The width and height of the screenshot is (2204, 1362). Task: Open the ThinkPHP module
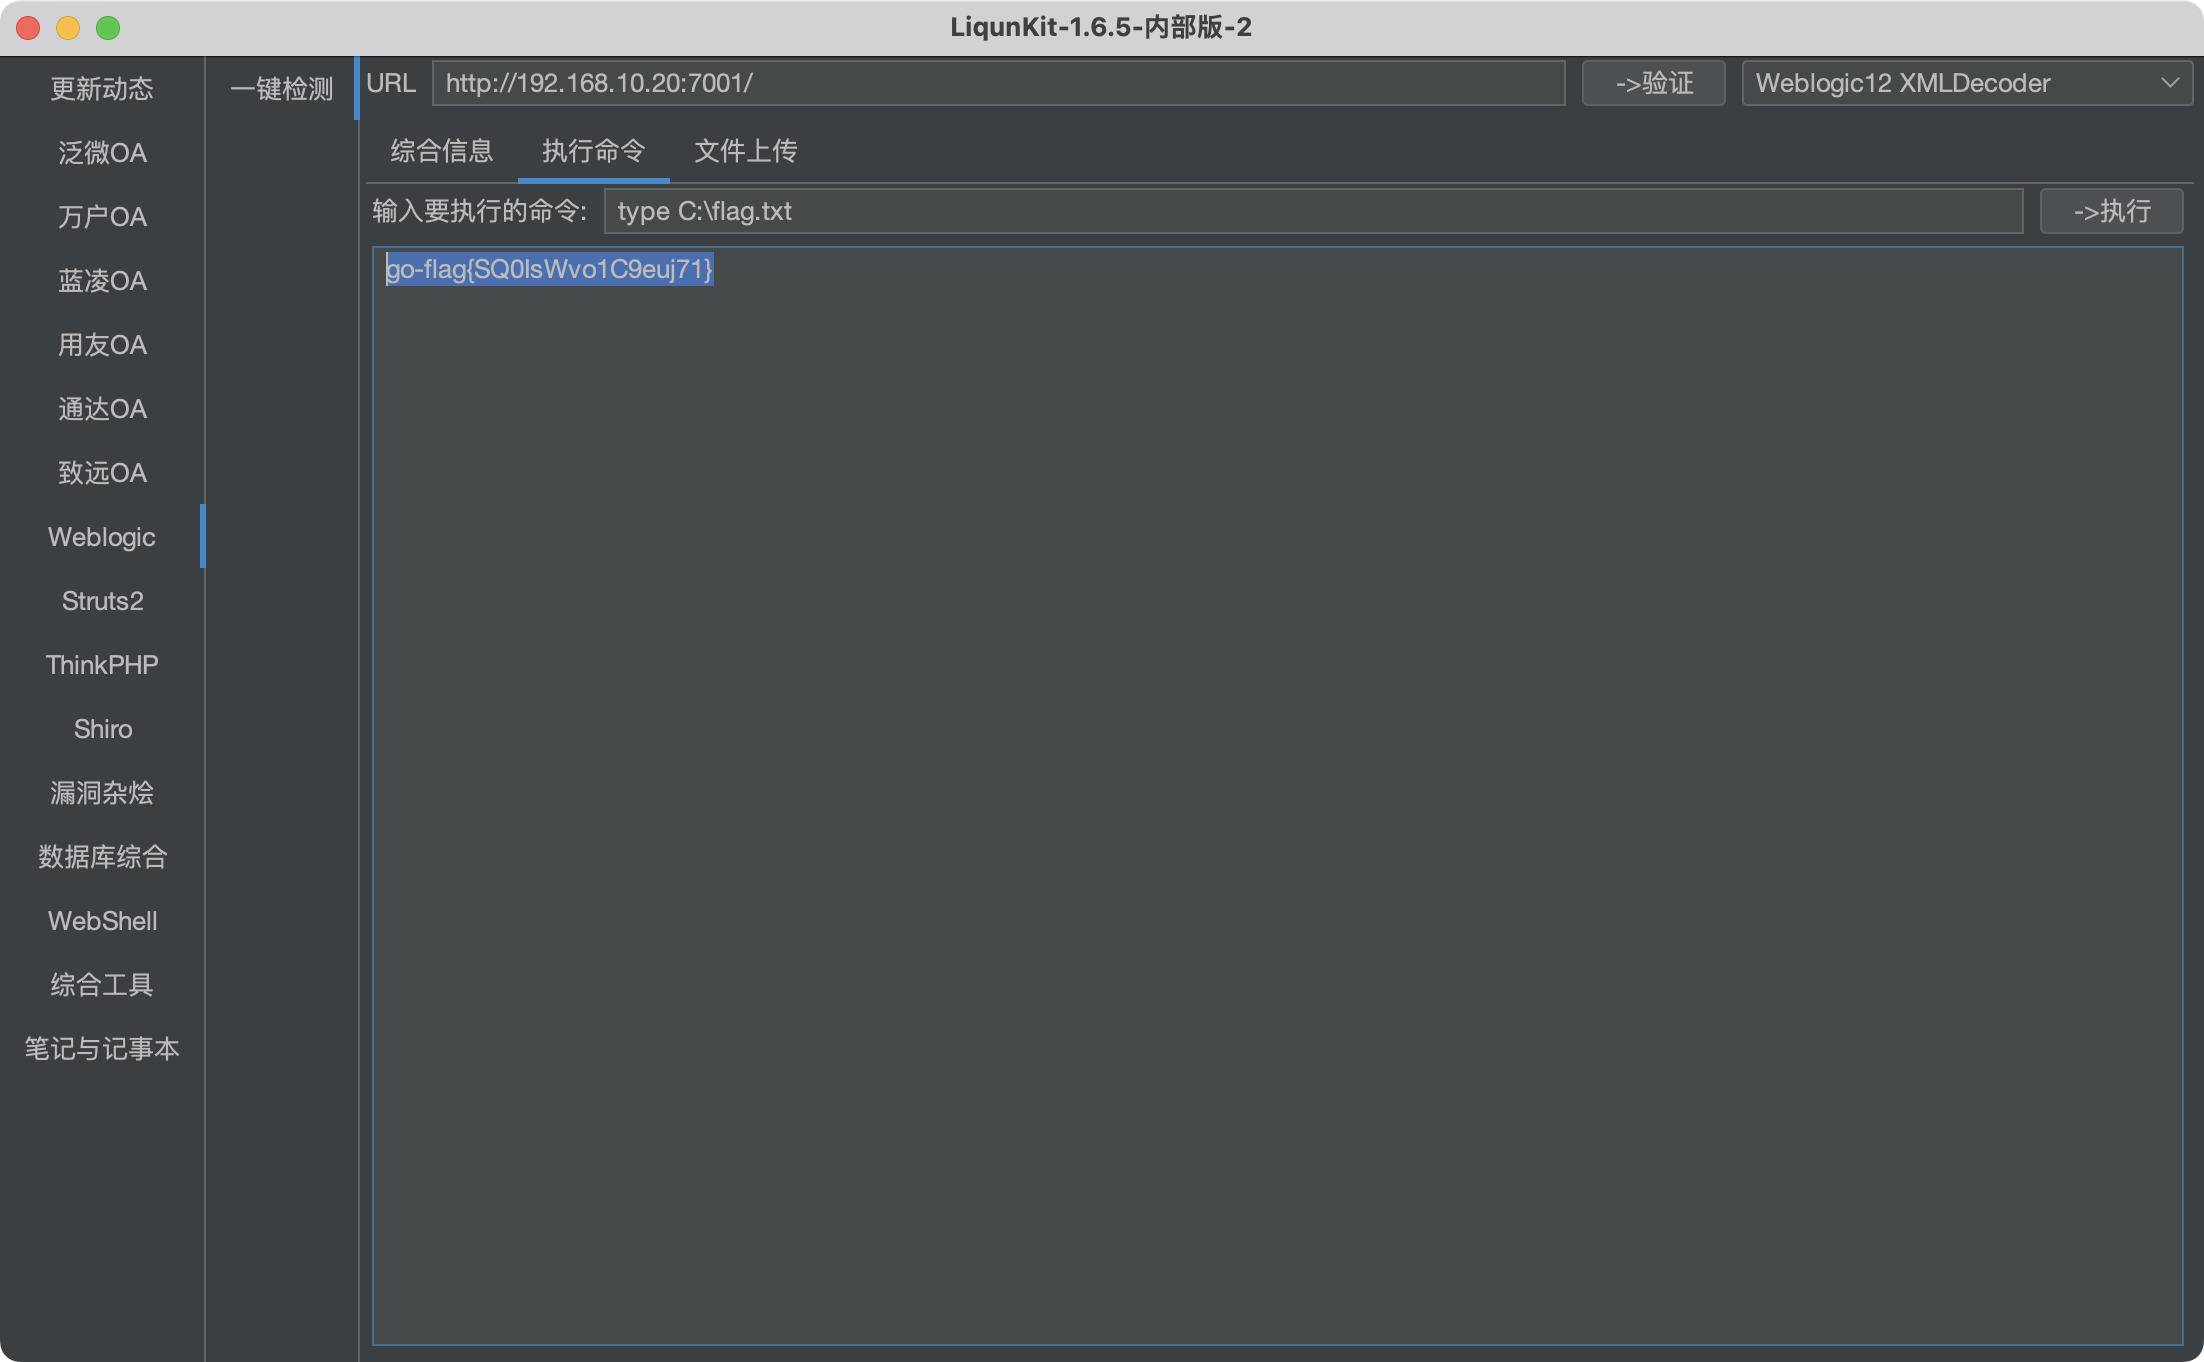(x=102, y=665)
